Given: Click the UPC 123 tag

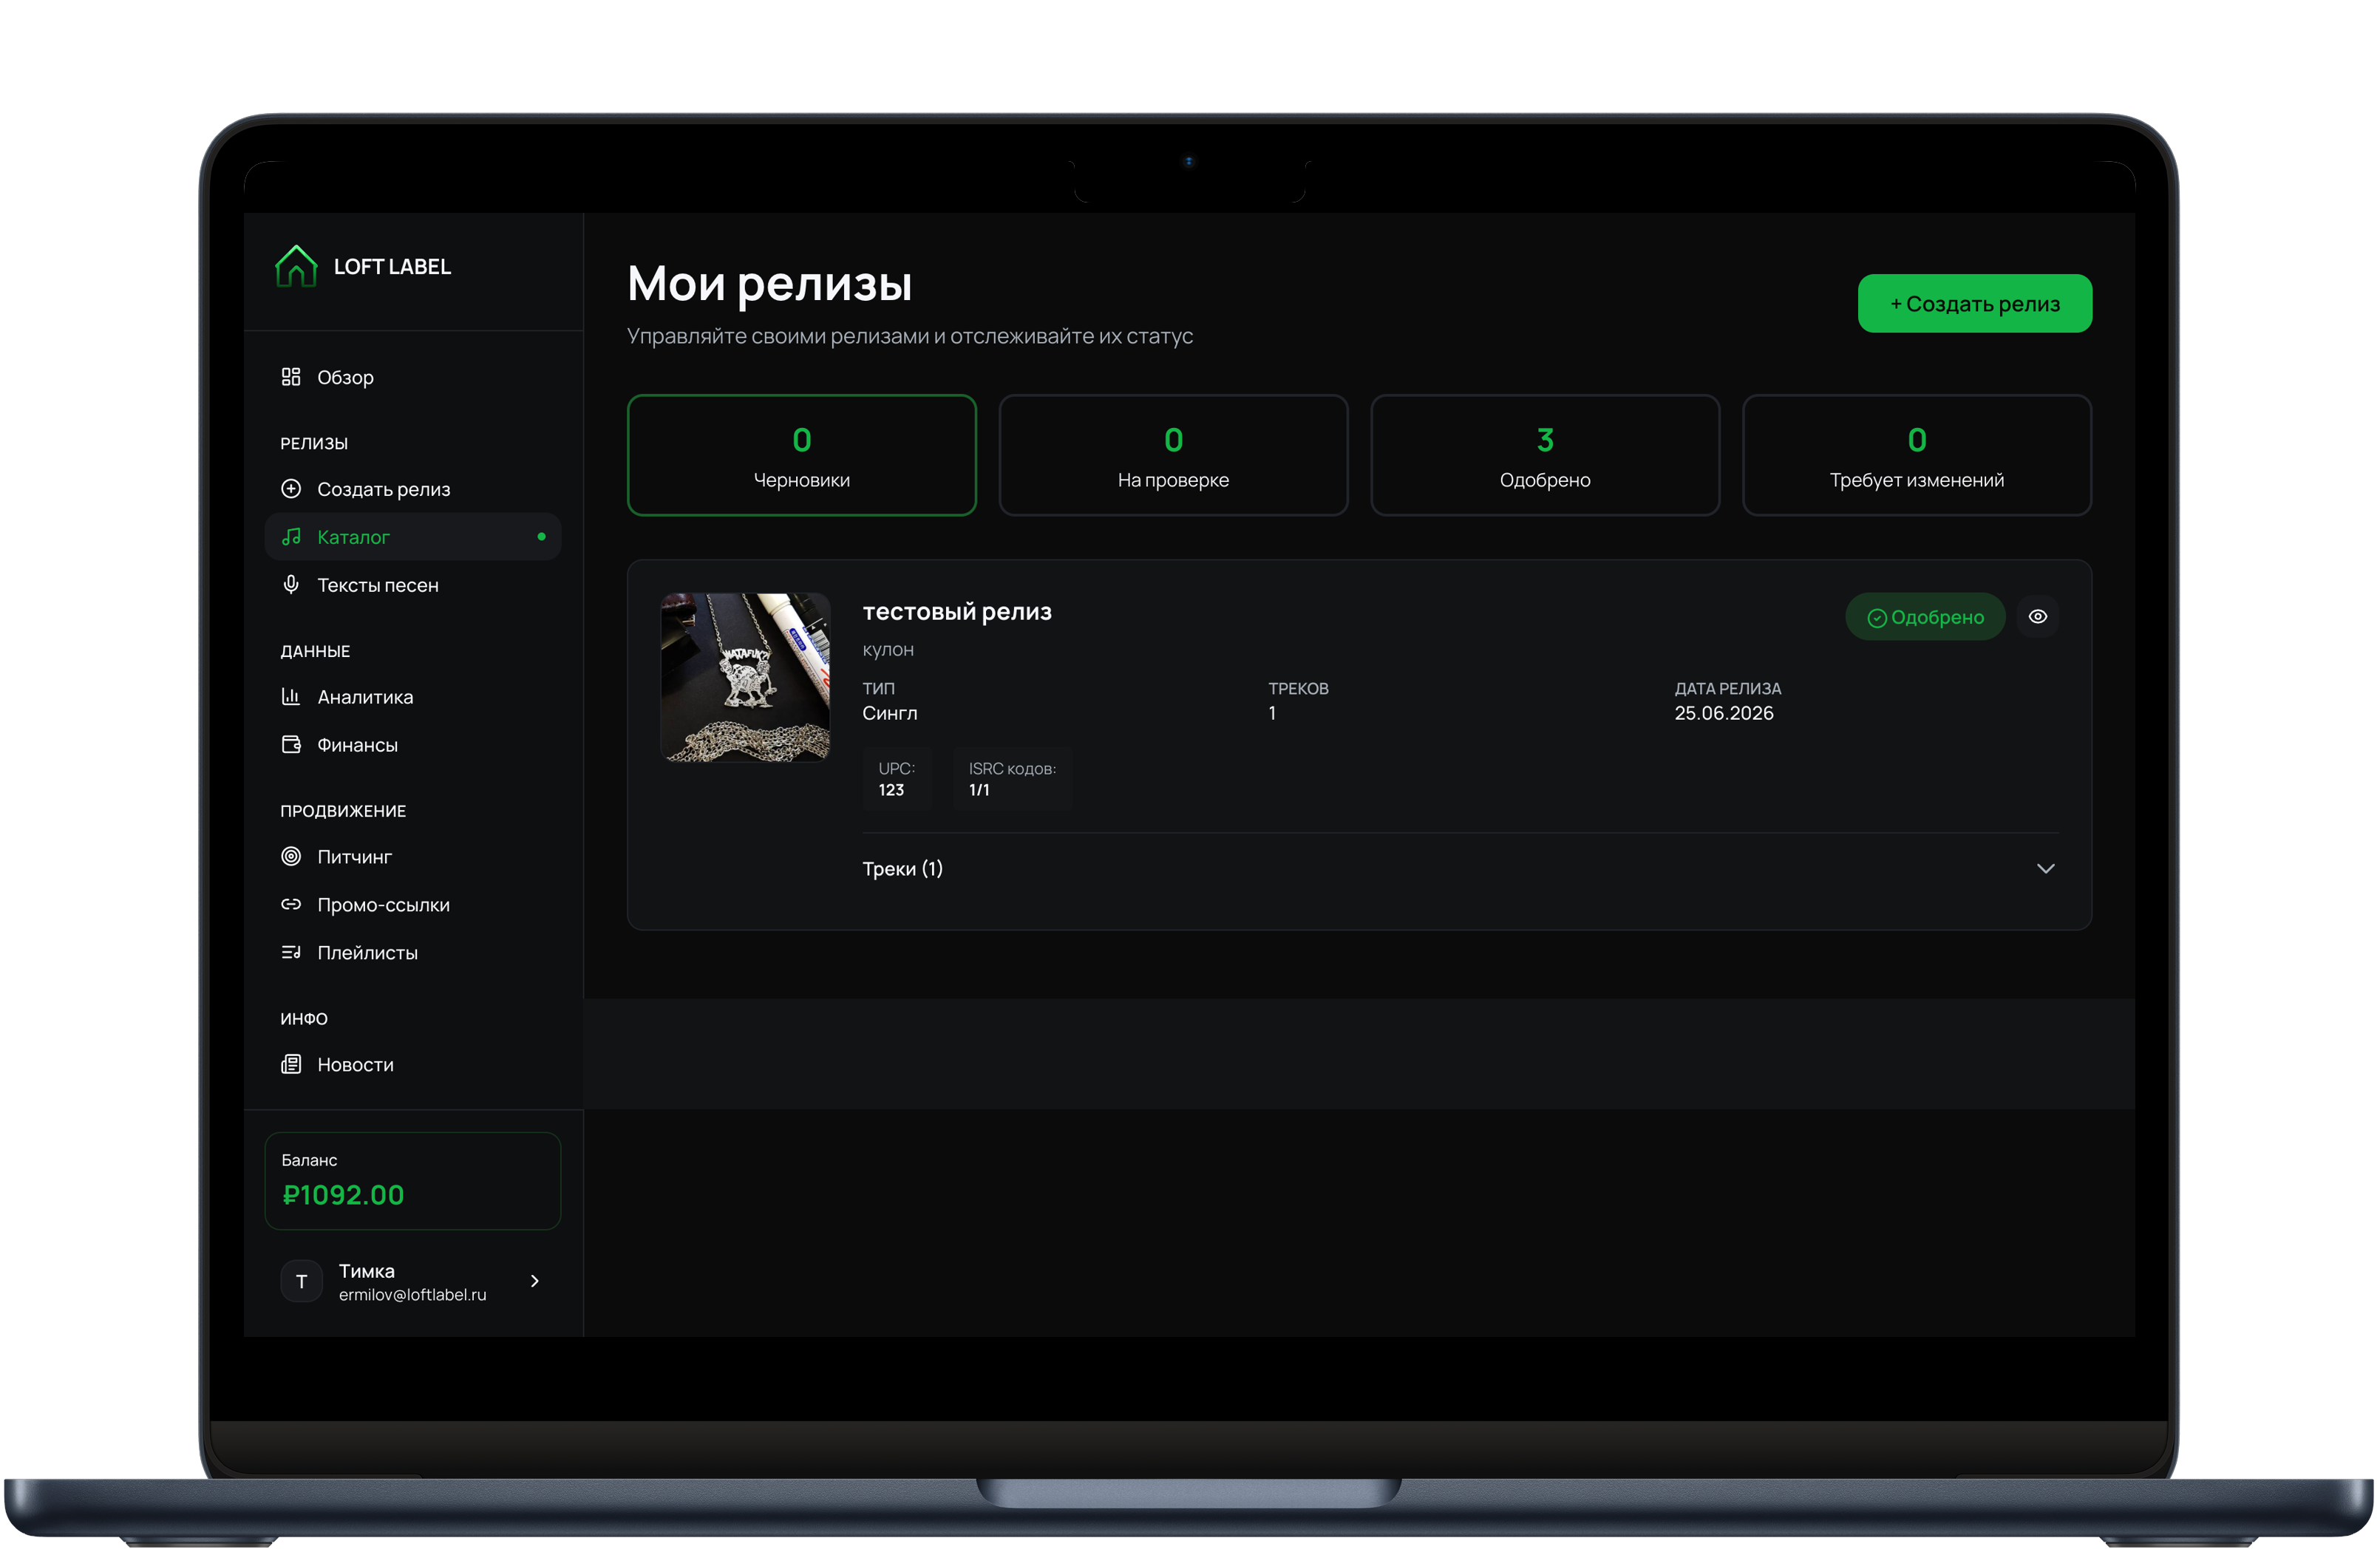Looking at the screenshot, I should pyautogui.click(x=897, y=779).
